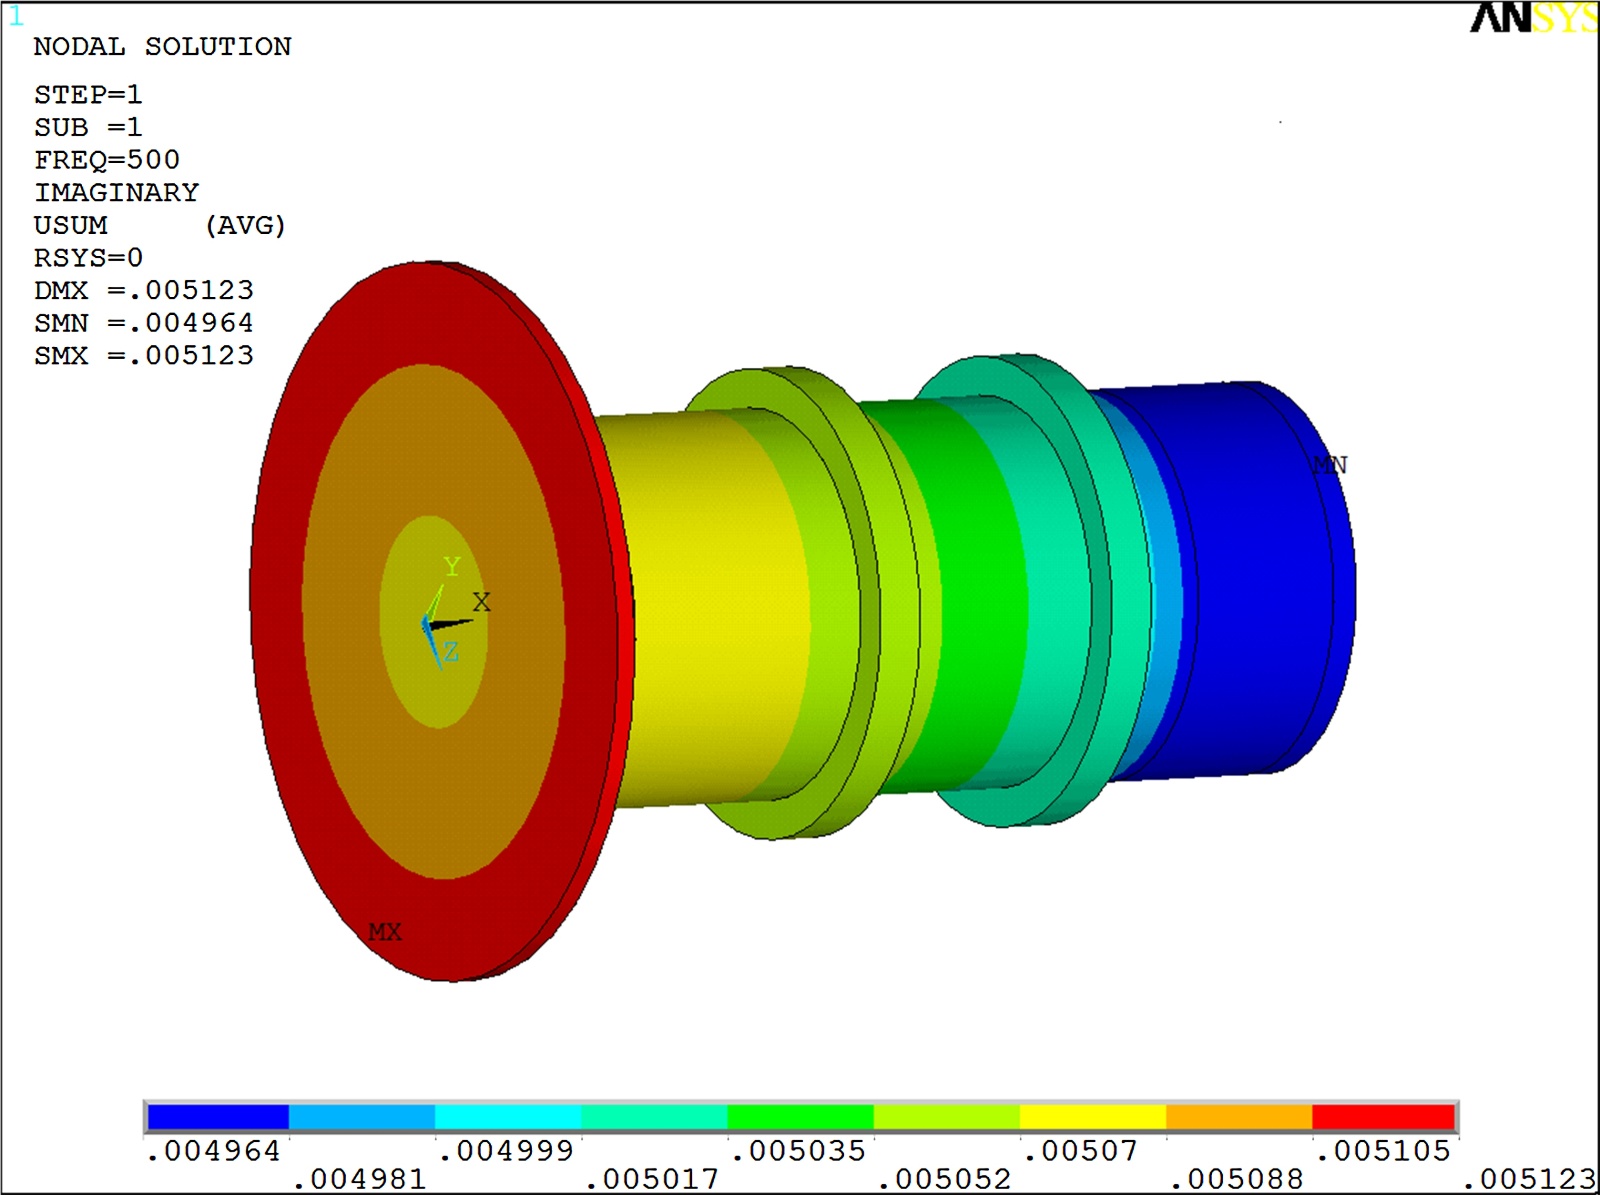
Task: Pick the orange legend color band
Action: tap(1238, 1117)
